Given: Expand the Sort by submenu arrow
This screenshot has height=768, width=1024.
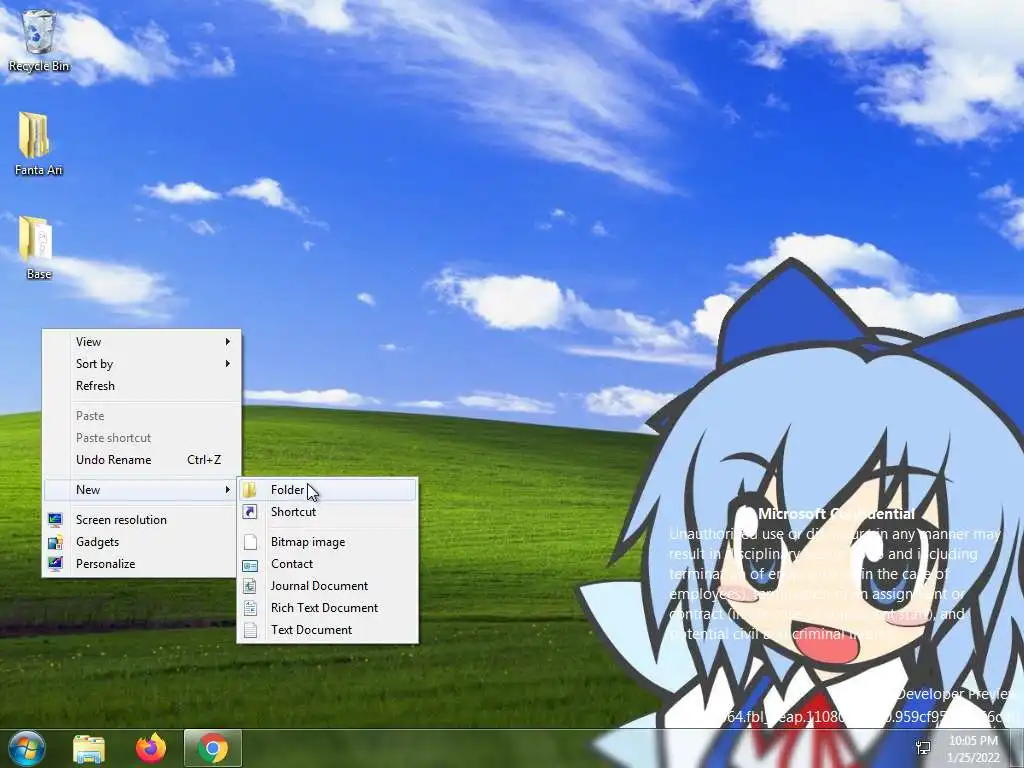Looking at the screenshot, I should click(227, 364).
